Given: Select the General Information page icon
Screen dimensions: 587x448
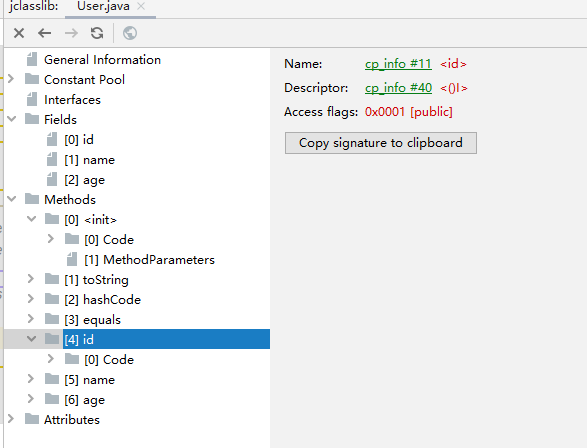Looking at the screenshot, I should coord(32,60).
